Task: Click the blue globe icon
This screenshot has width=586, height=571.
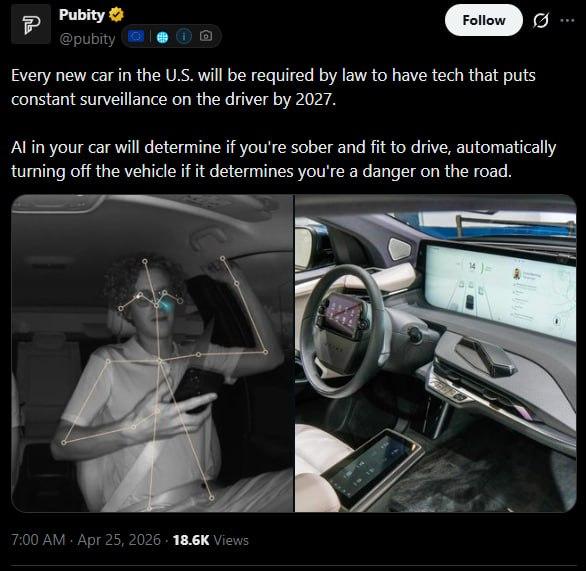Action: pos(162,37)
